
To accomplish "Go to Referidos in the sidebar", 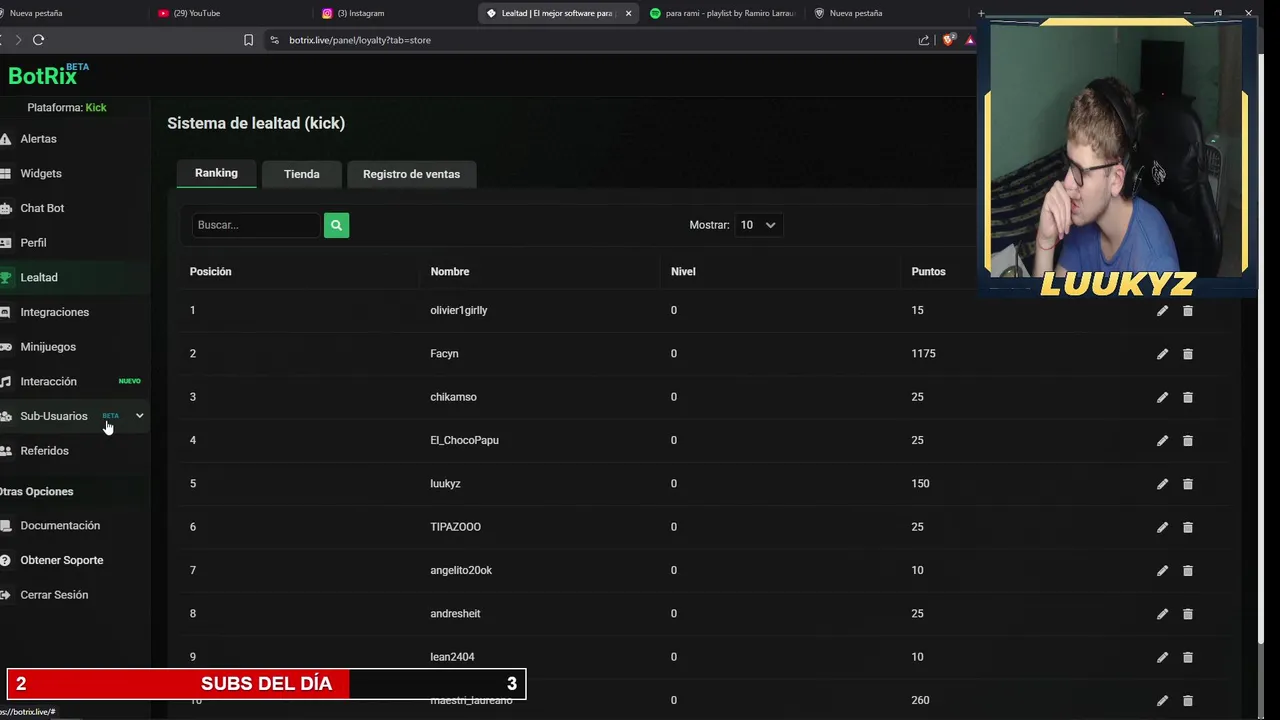I will 44,451.
